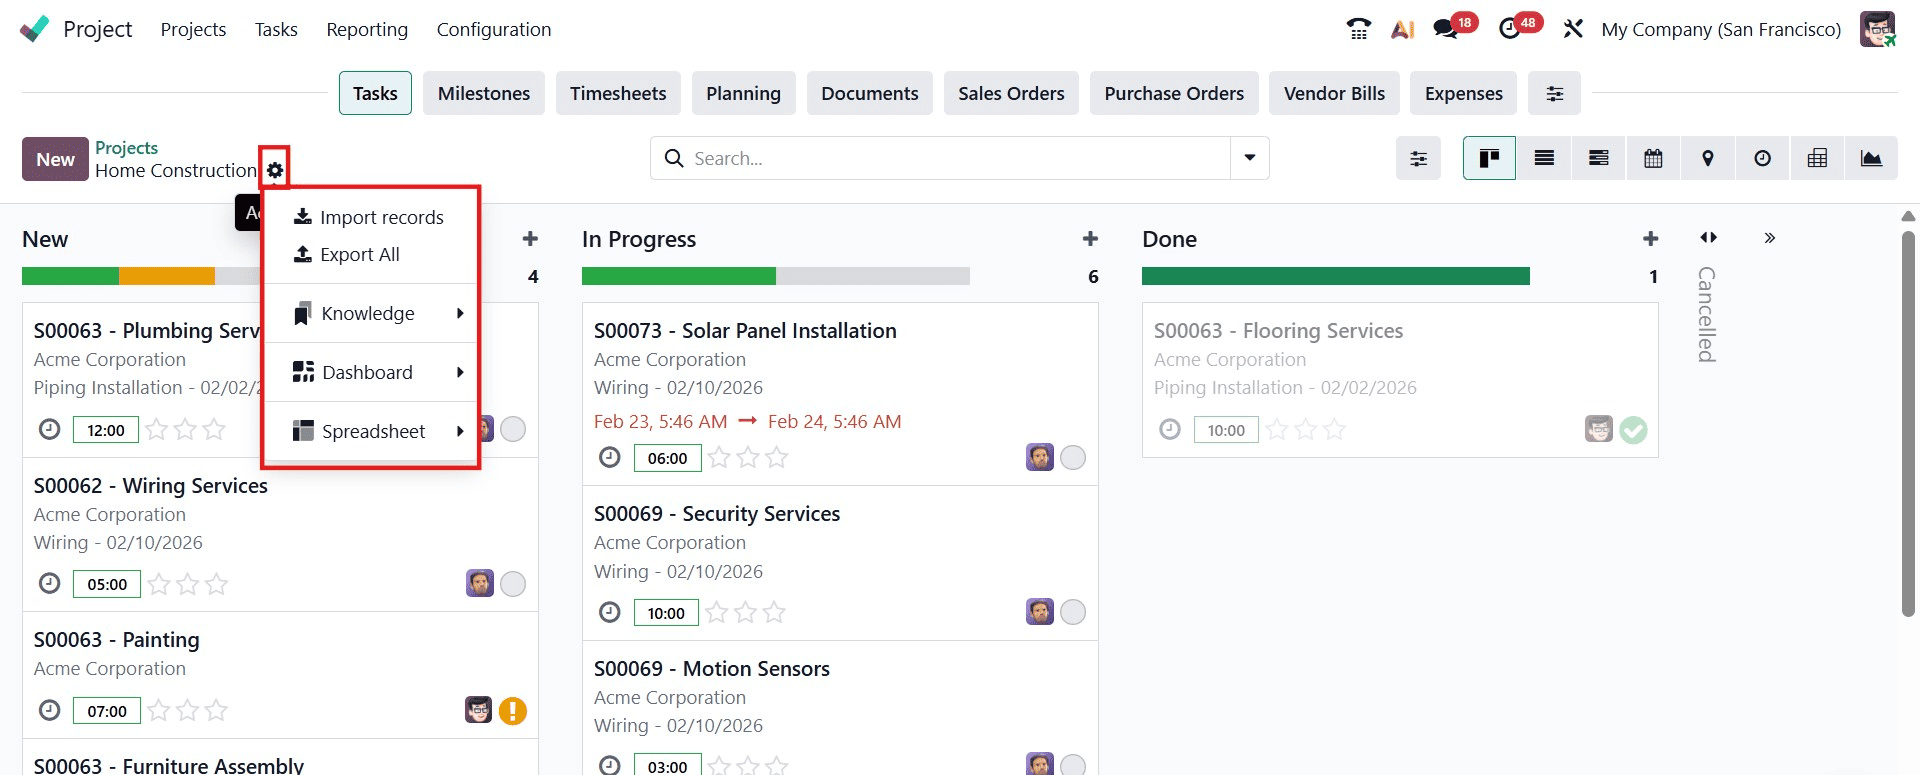This screenshot has width=1920, height=775.
Task: Open timer clock on Solar Panel Installation
Action: tap(609, 457)
